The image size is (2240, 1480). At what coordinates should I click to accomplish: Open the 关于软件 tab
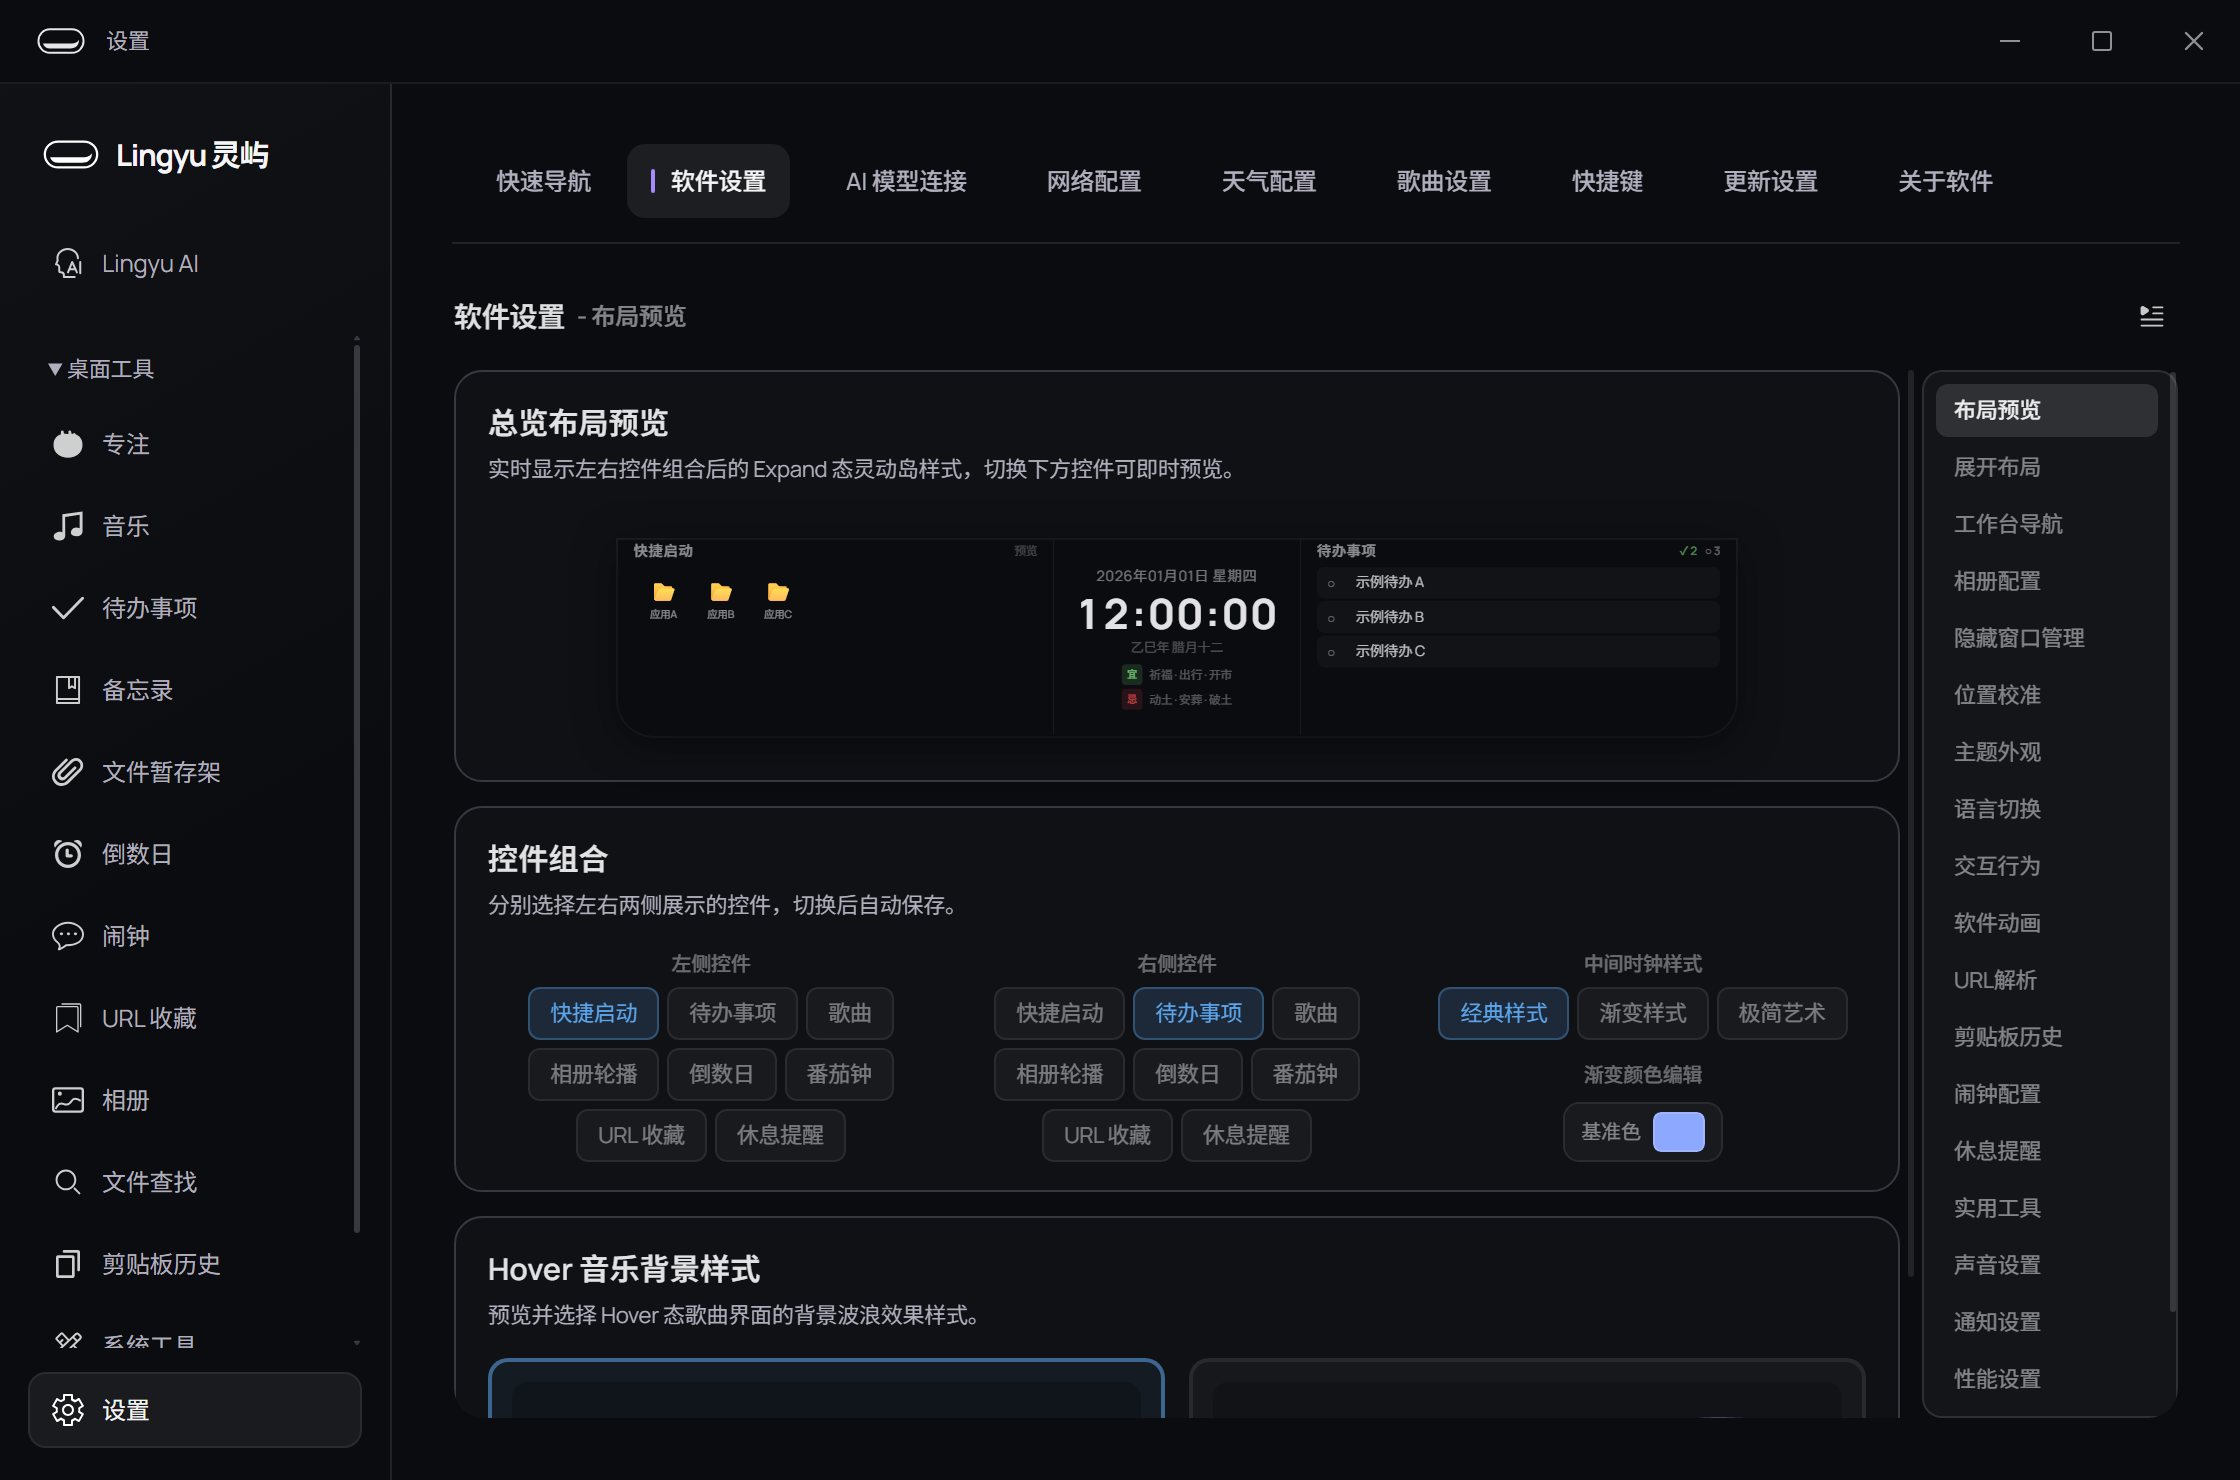[x=1945, y=181]
